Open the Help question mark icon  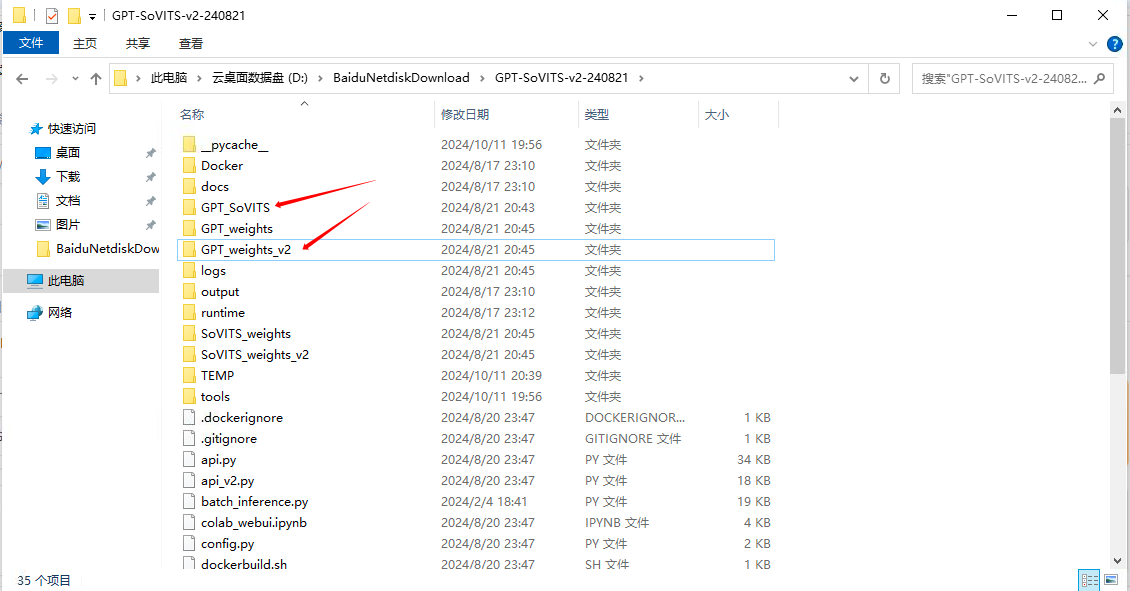point(1114,43)
